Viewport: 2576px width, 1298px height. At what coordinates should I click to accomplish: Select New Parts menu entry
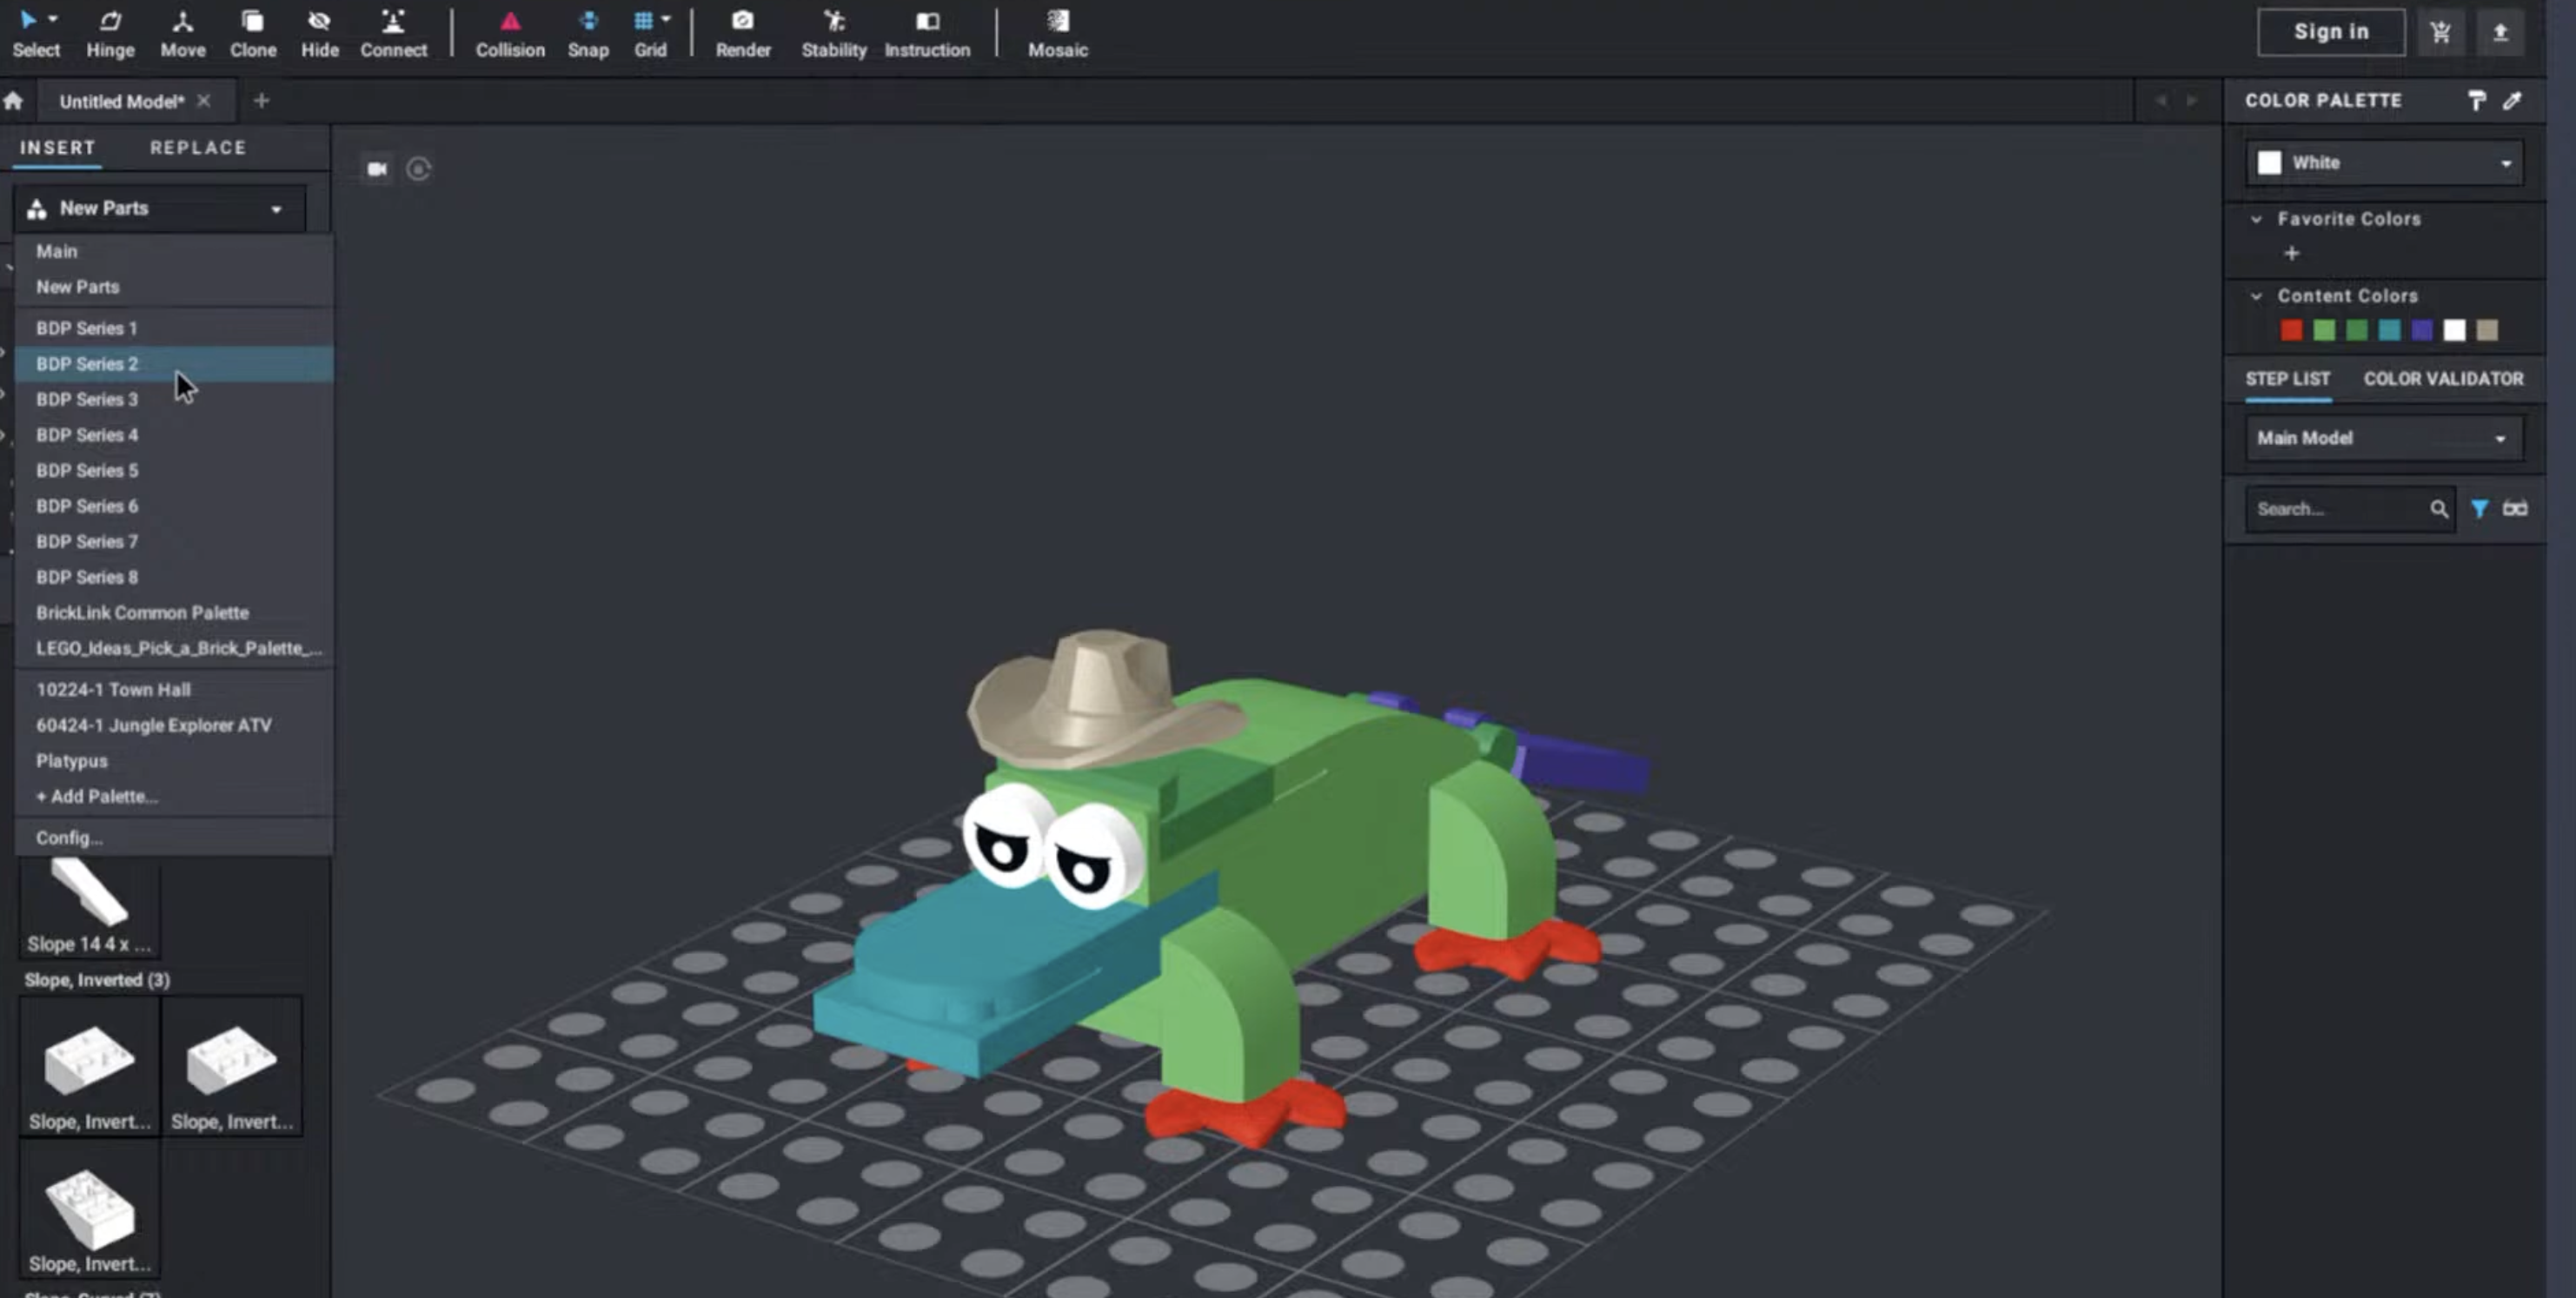pos(174,287)
